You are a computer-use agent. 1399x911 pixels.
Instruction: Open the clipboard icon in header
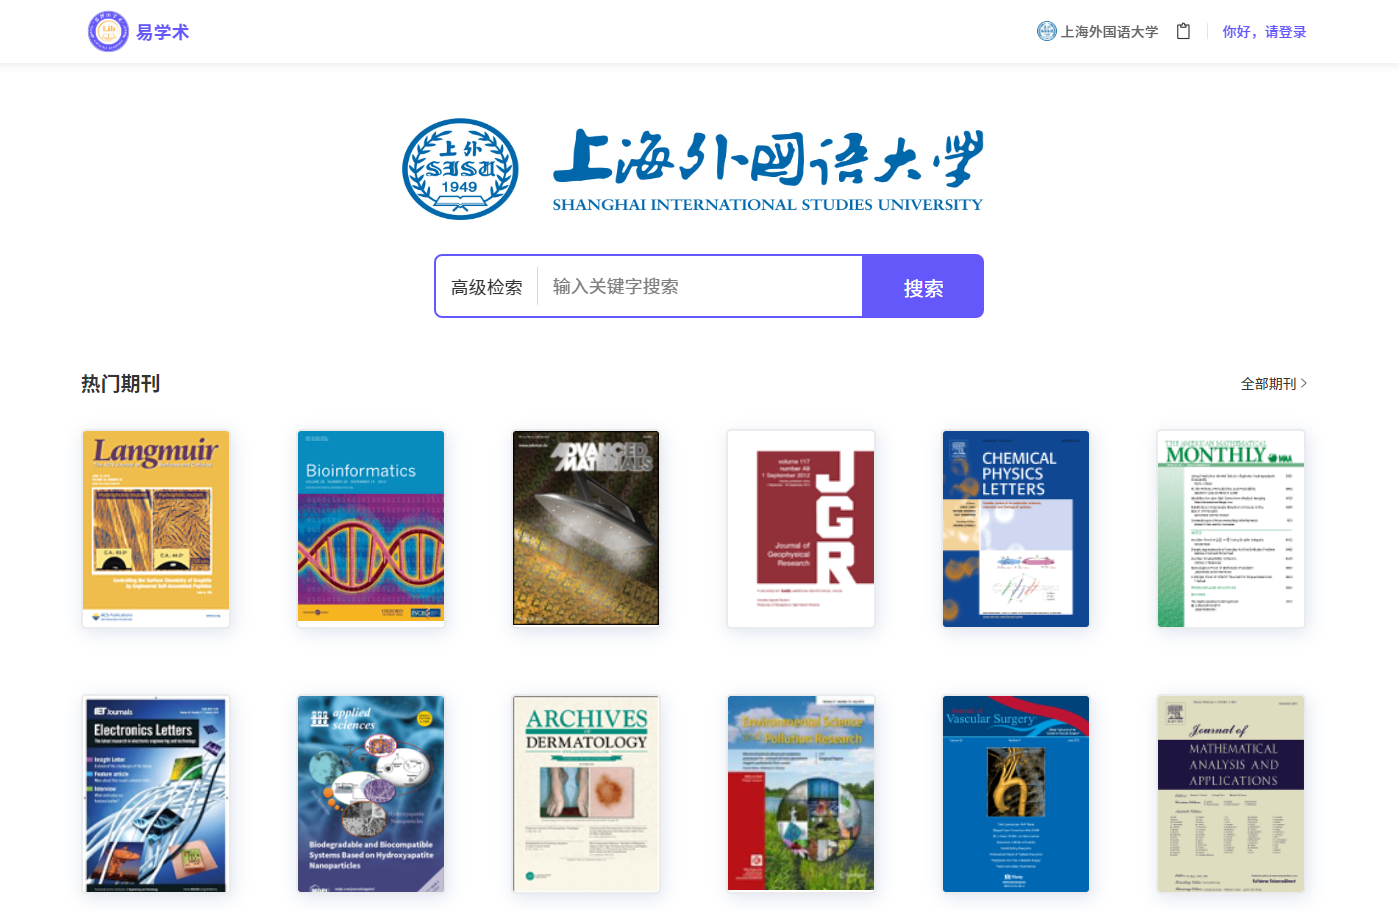coord(1183,31)
